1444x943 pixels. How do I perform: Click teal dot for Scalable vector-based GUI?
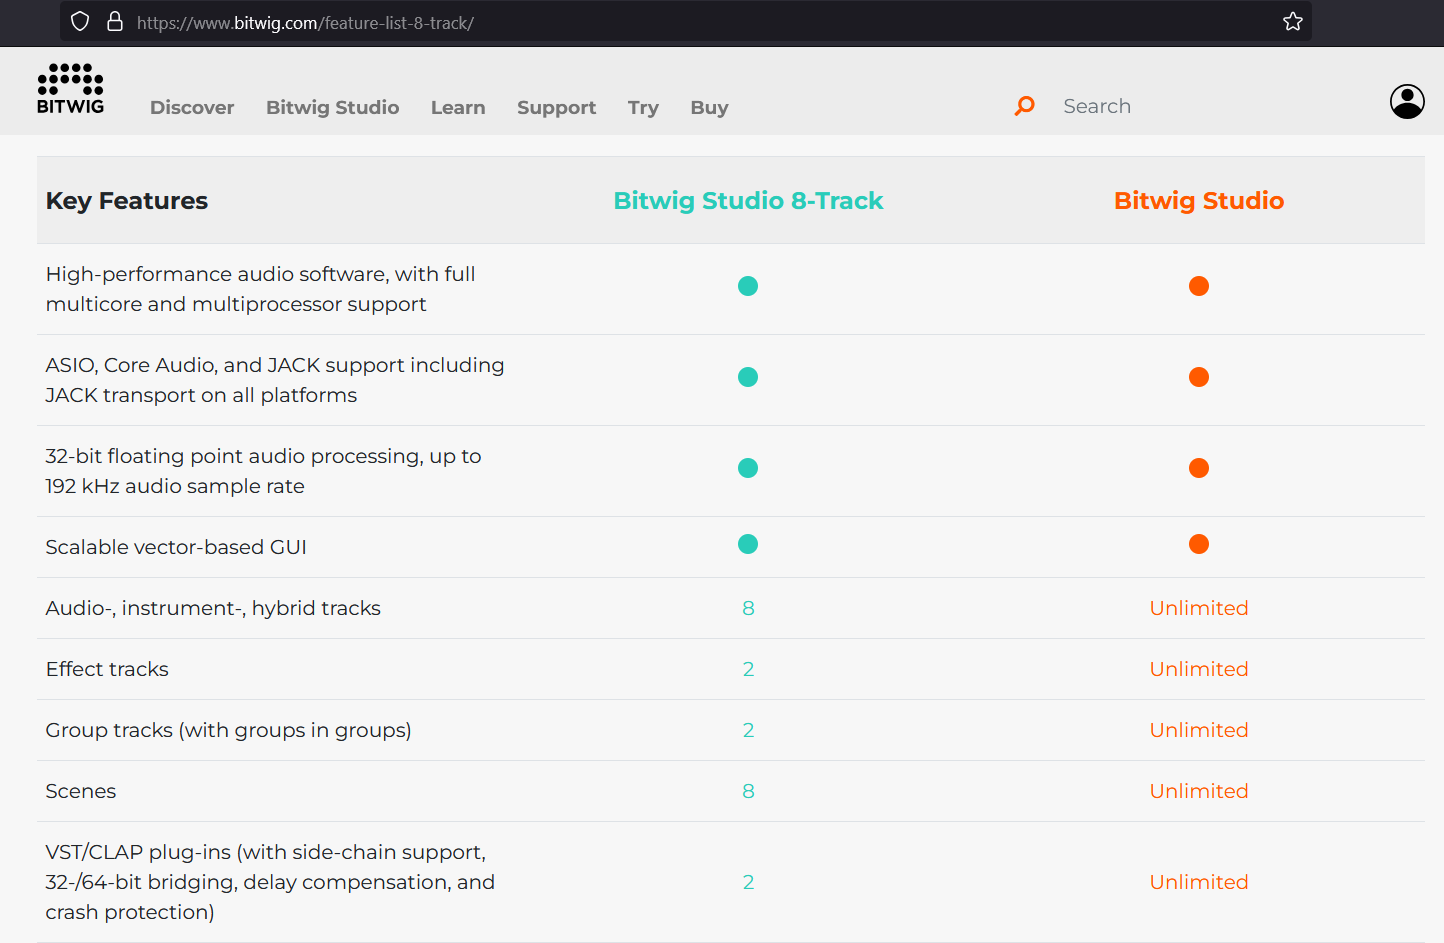tap(747, 544)
